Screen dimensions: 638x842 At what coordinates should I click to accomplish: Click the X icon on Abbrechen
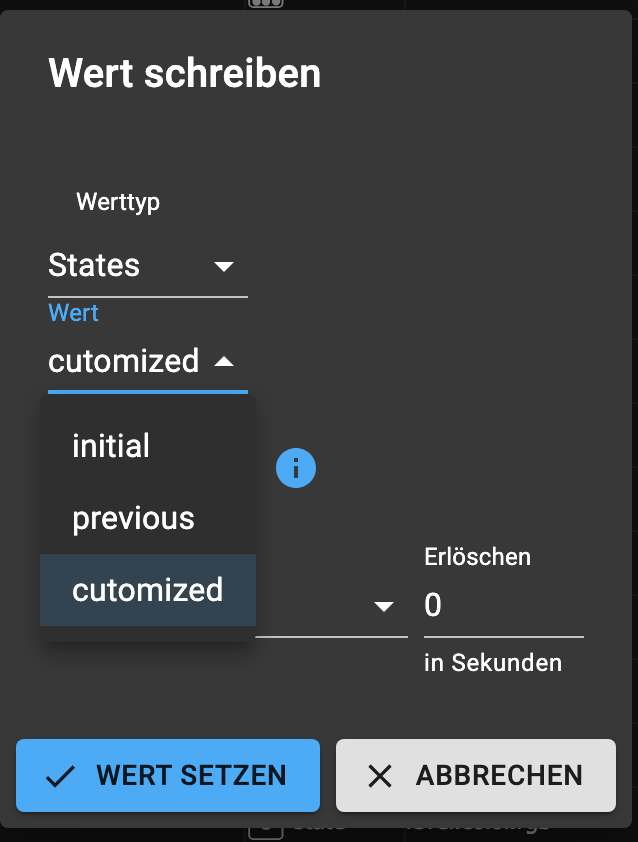pyautogui.click(x=380, y=776)
